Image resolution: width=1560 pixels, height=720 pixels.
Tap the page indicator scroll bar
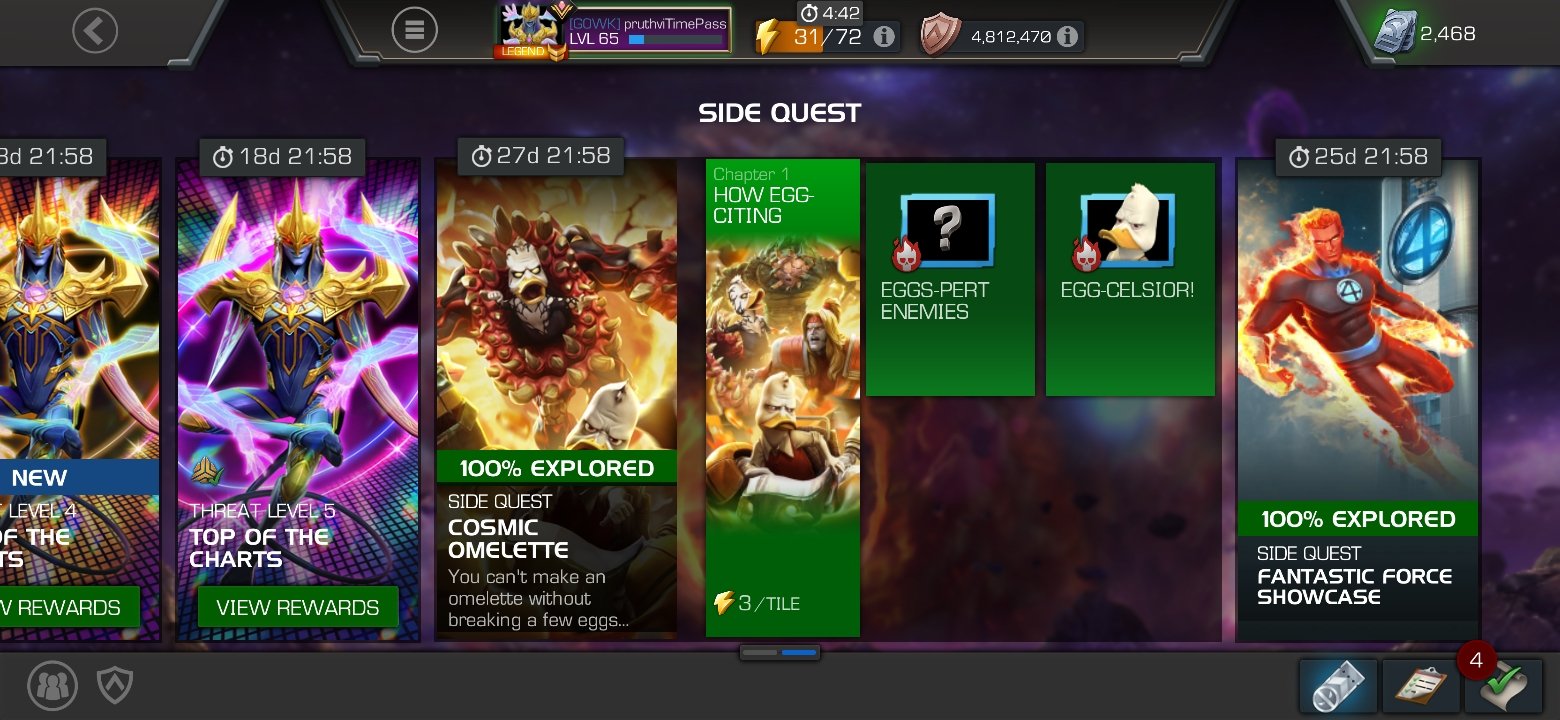(780, 652)
